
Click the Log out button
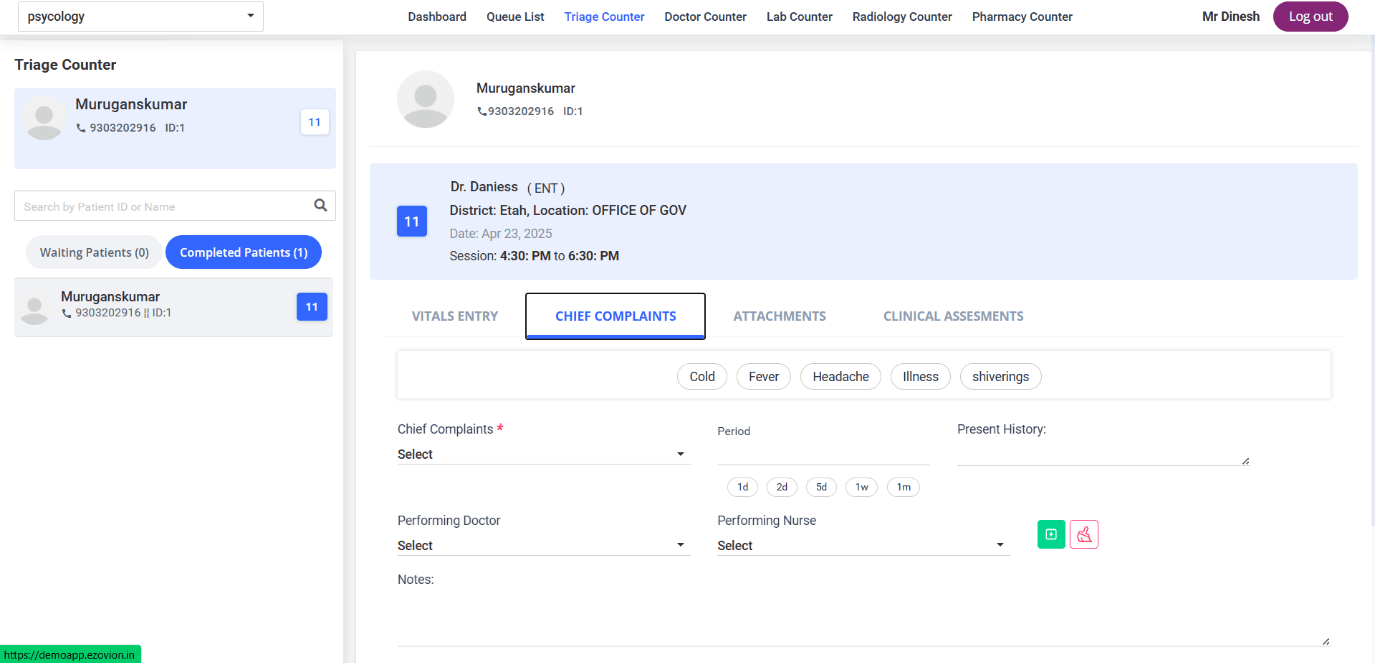click(x=1310, y=17)
